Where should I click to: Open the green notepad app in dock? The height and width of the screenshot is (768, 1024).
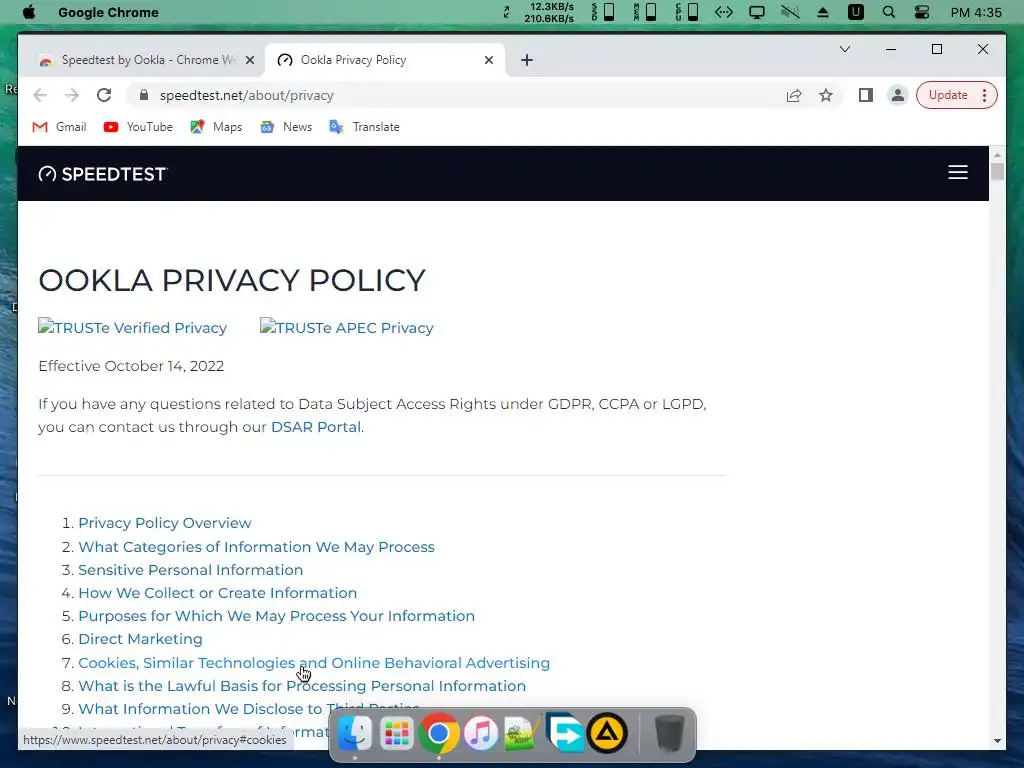coord(522,733)
